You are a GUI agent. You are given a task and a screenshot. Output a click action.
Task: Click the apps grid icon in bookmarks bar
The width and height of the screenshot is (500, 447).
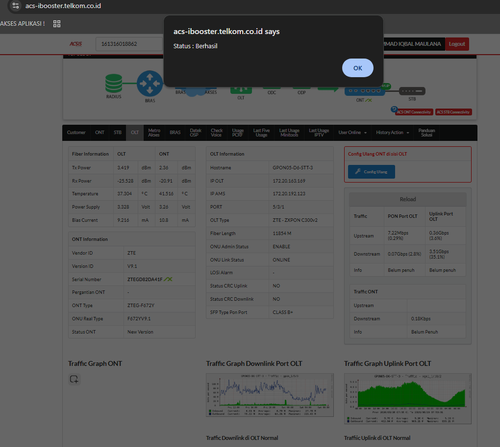click(57, 24)
